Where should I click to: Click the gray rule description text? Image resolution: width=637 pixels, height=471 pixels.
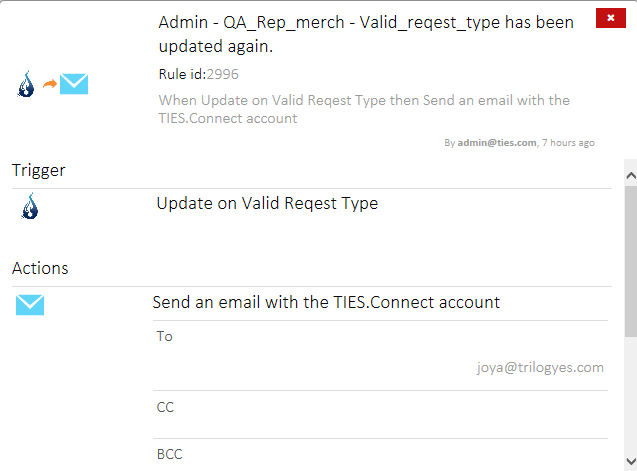tap(364, 109)
